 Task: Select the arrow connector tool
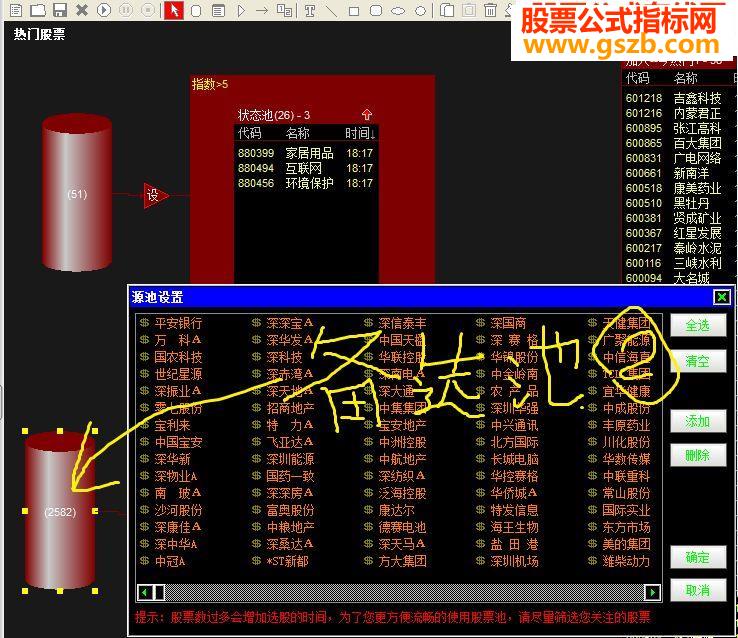[x=262, y=10]
